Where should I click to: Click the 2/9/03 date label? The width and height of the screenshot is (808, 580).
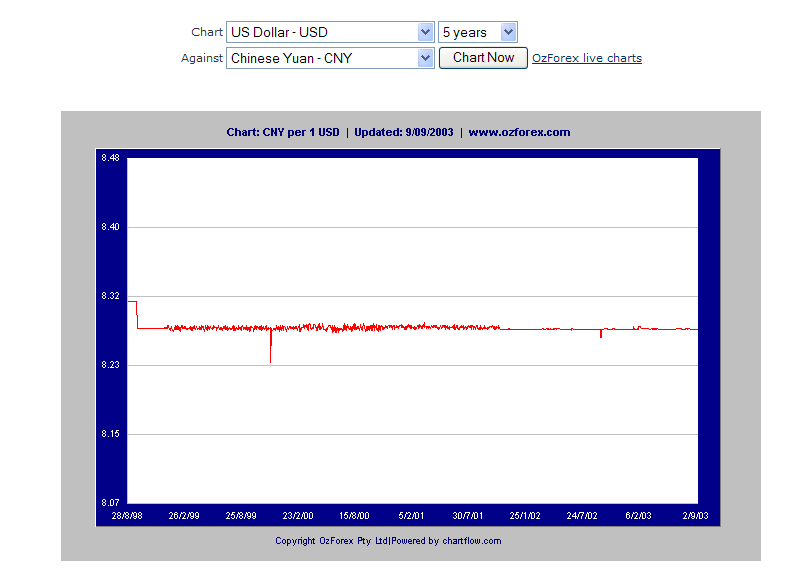point(695,516)
